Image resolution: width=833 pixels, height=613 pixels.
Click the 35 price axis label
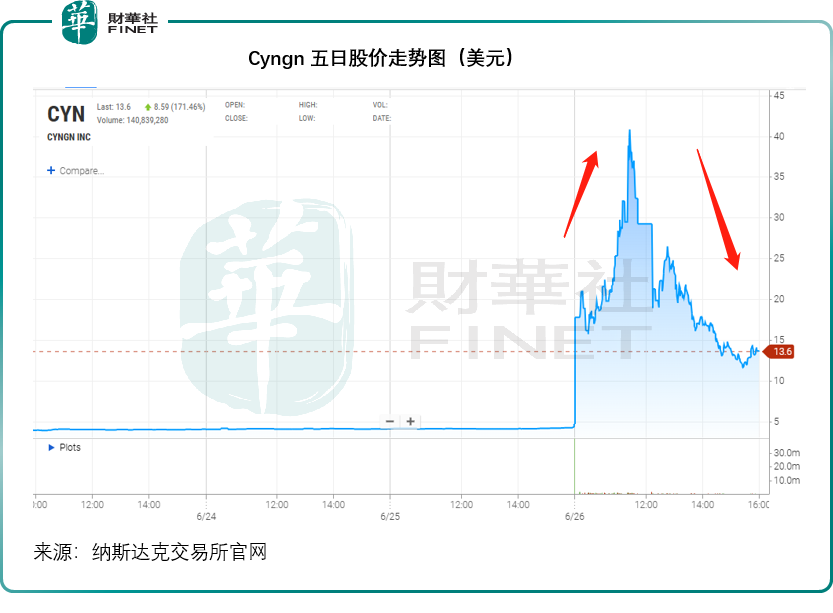coord(779,176)
